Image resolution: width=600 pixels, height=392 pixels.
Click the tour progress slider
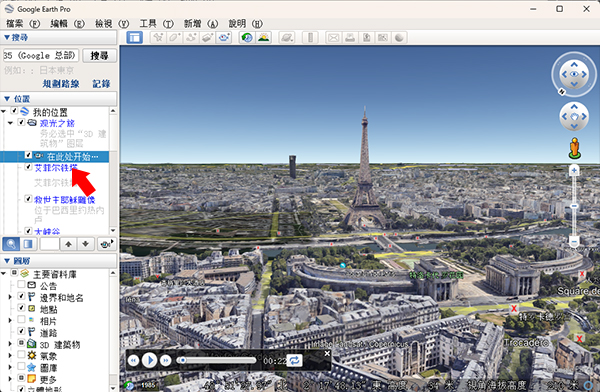[x=216, y=360]
